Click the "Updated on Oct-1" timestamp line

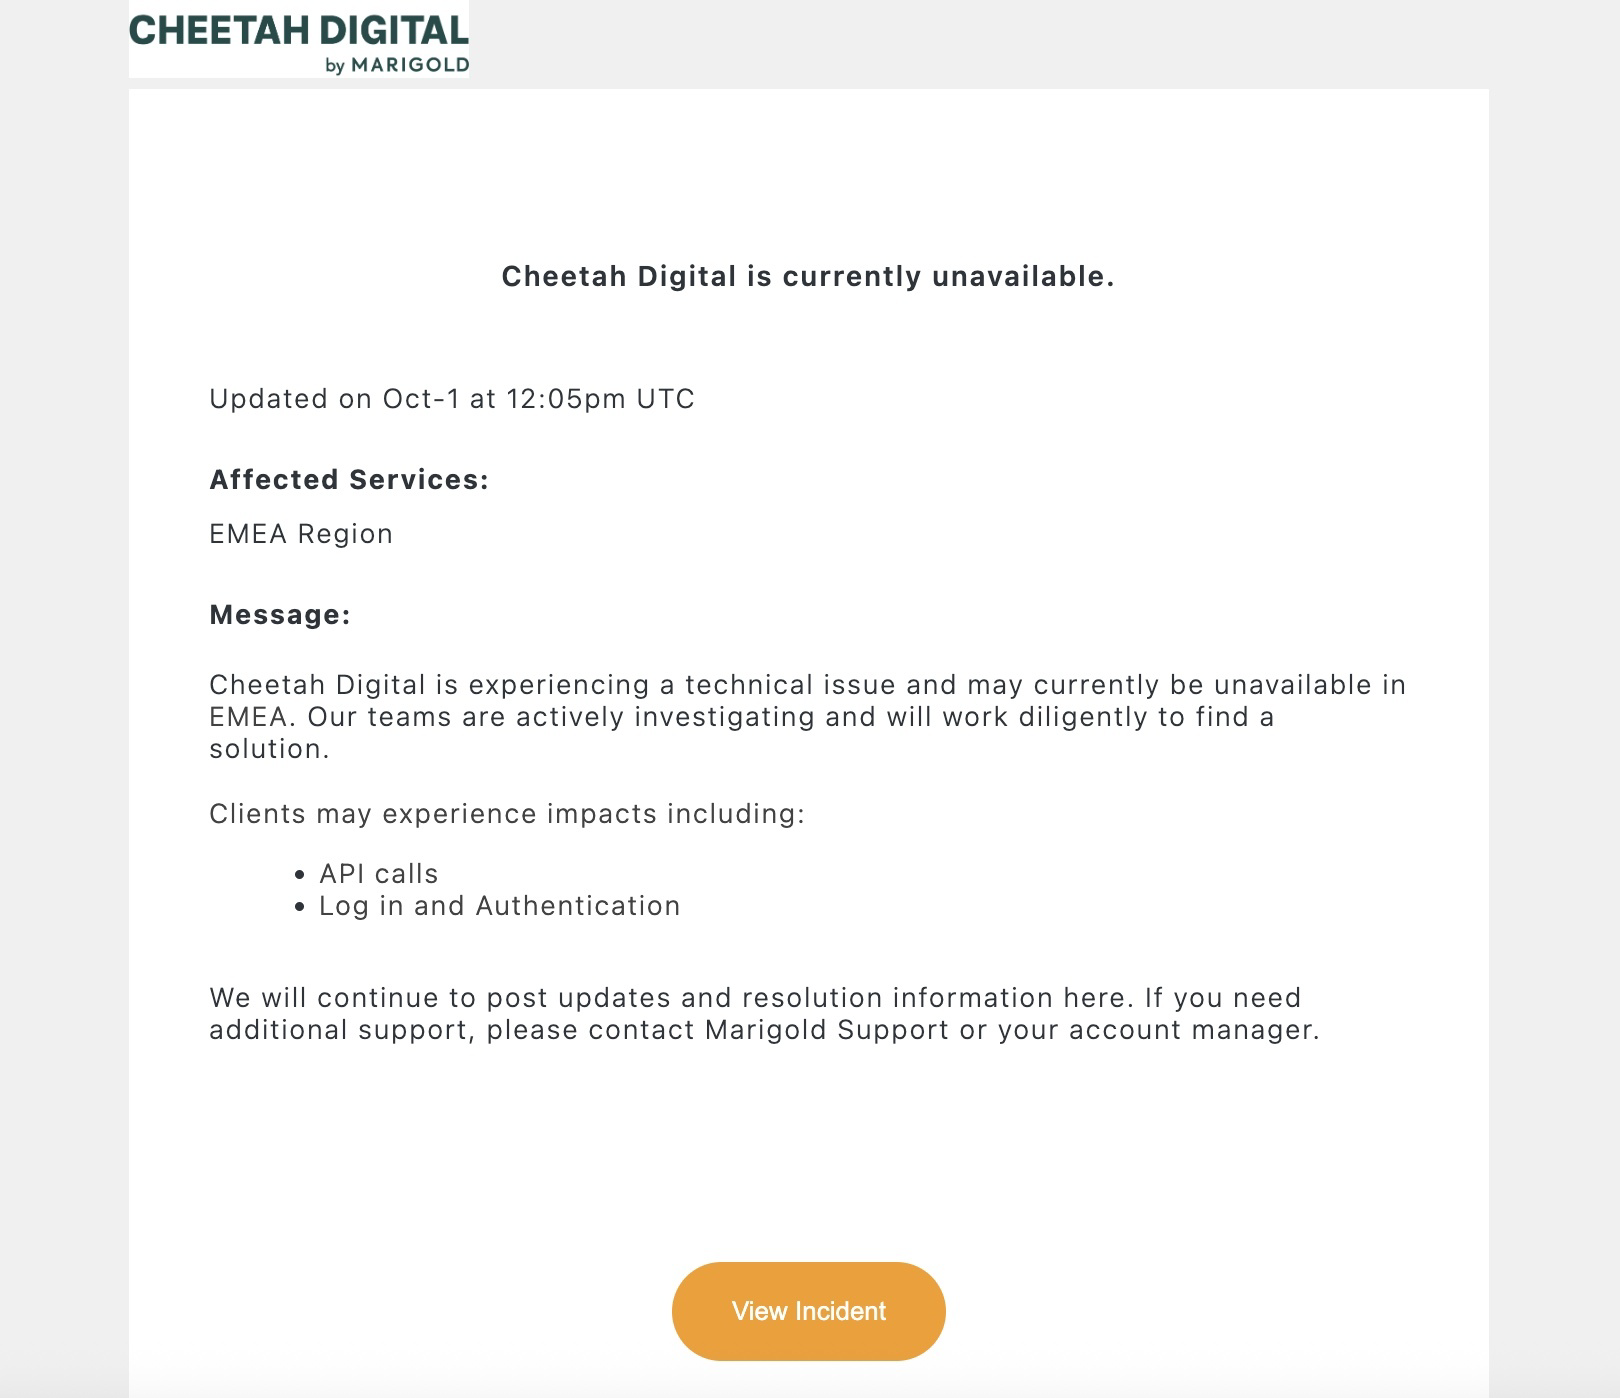[451, 399]
